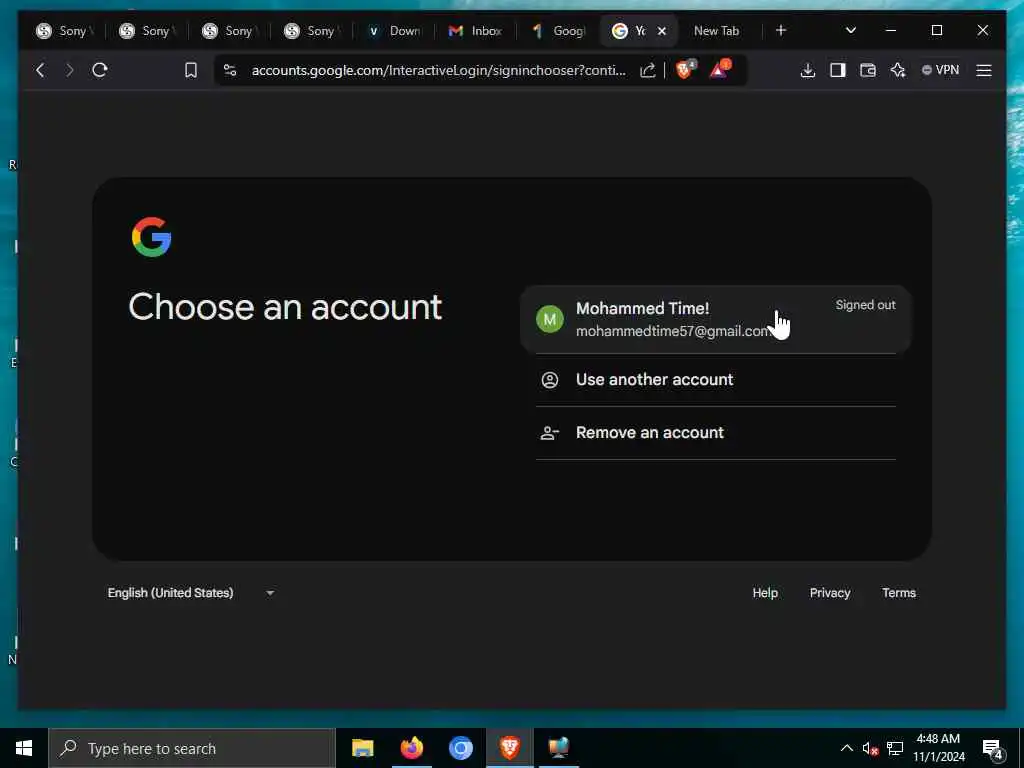Choose Remove an account
Screen dimensions: 1024x768
point(716,432)
